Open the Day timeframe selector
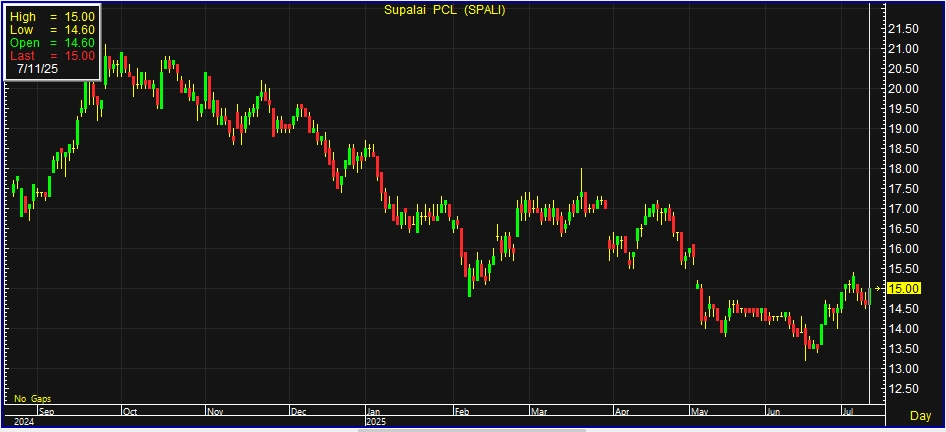946x432 pixels. pos(920,416)
